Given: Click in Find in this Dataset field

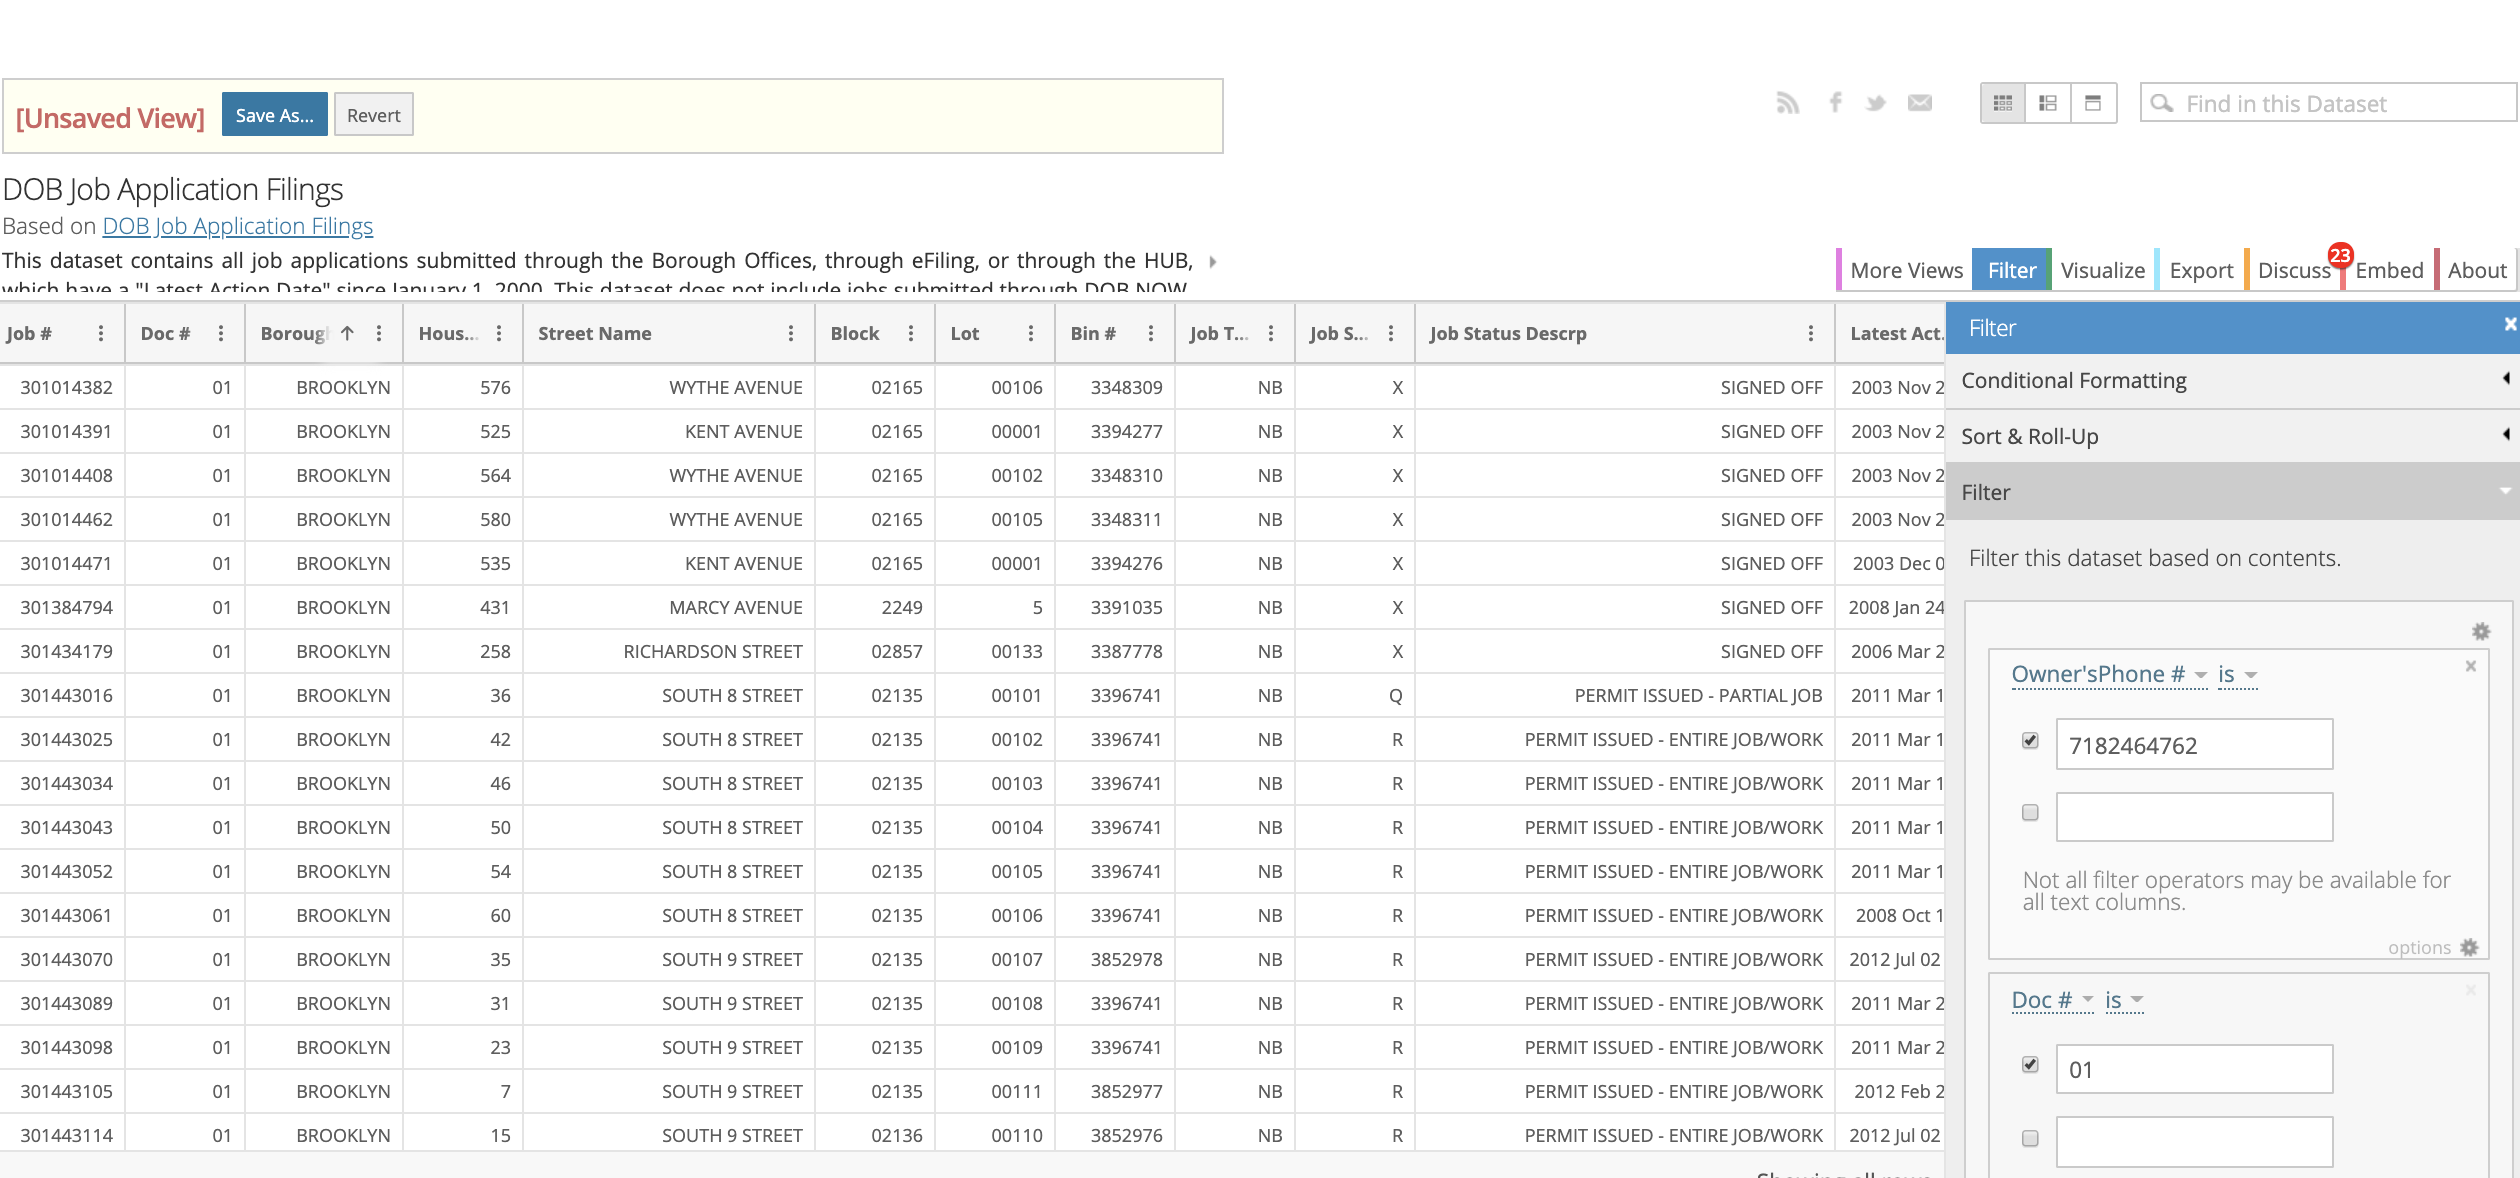Looking at the screenshot, I should click(x=2330, y=103).
